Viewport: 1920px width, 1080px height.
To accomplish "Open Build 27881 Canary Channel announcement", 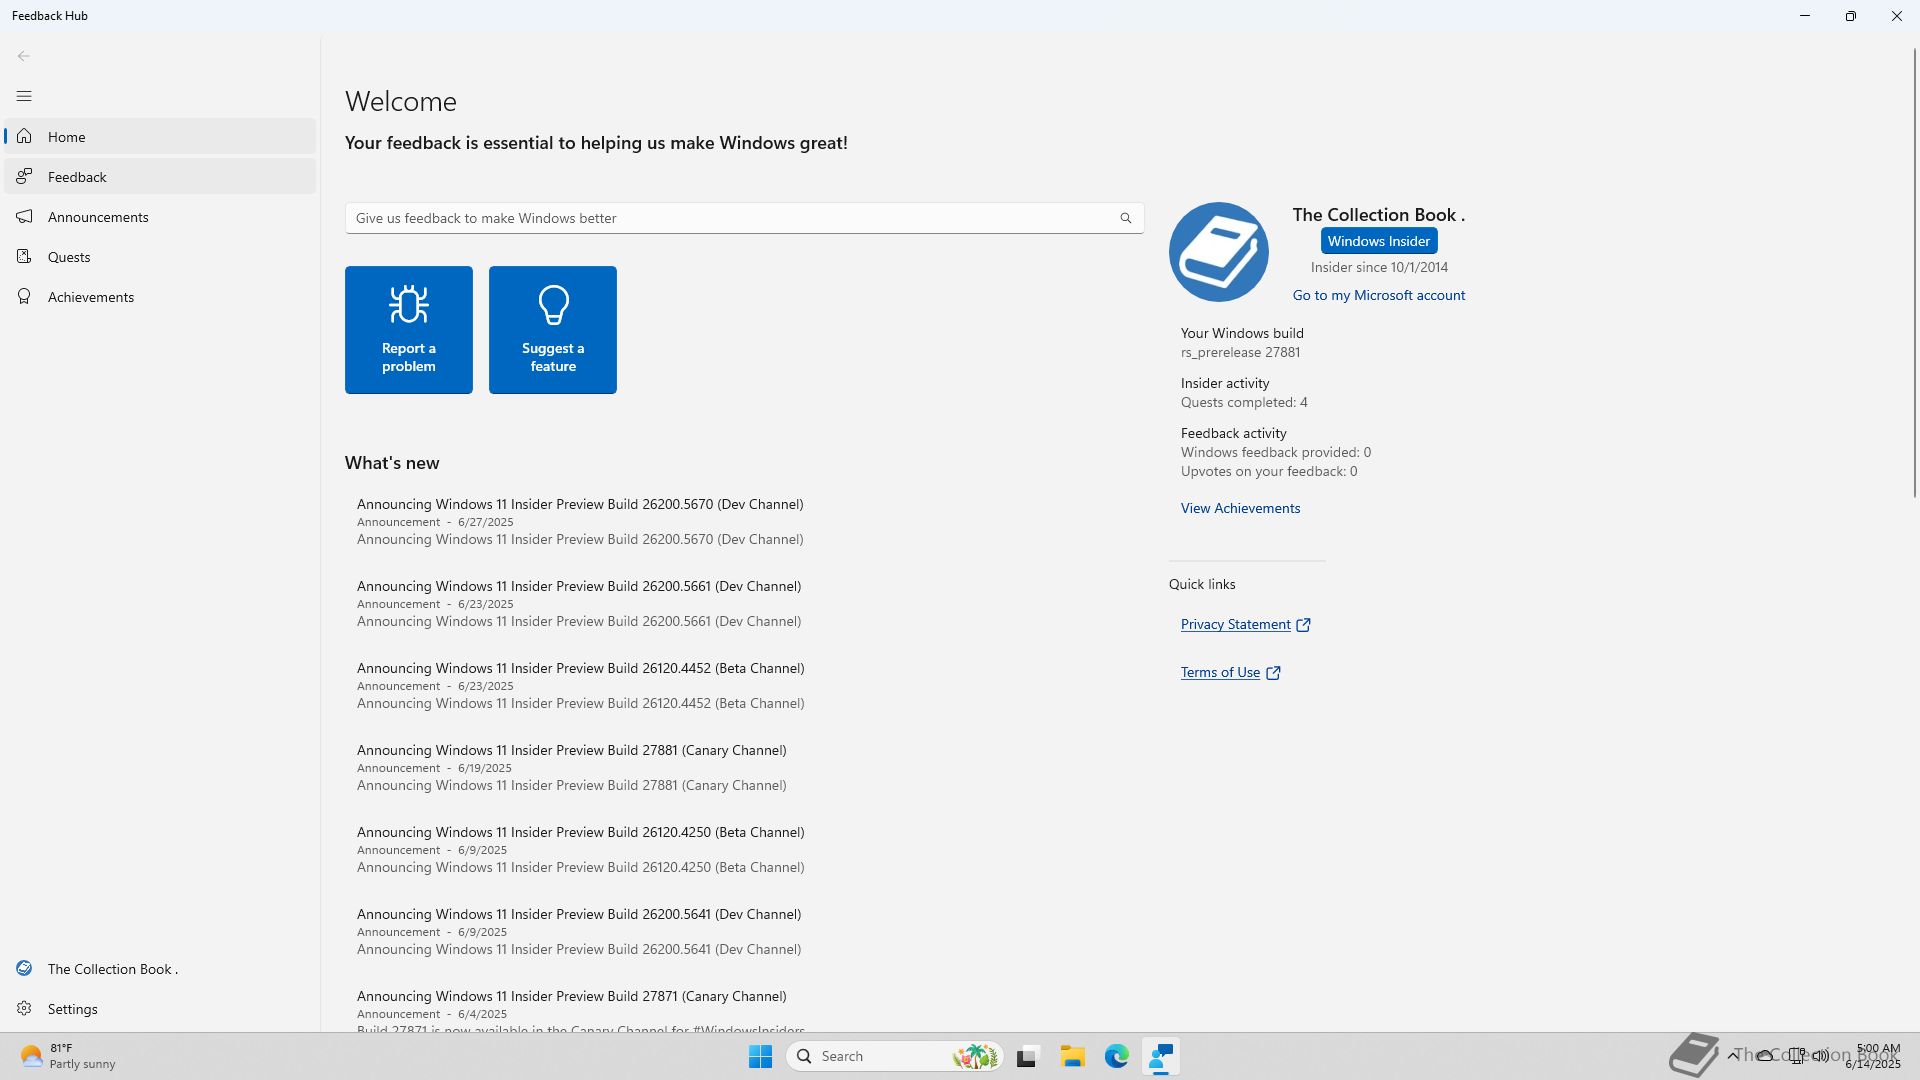I will pos(571,750).
